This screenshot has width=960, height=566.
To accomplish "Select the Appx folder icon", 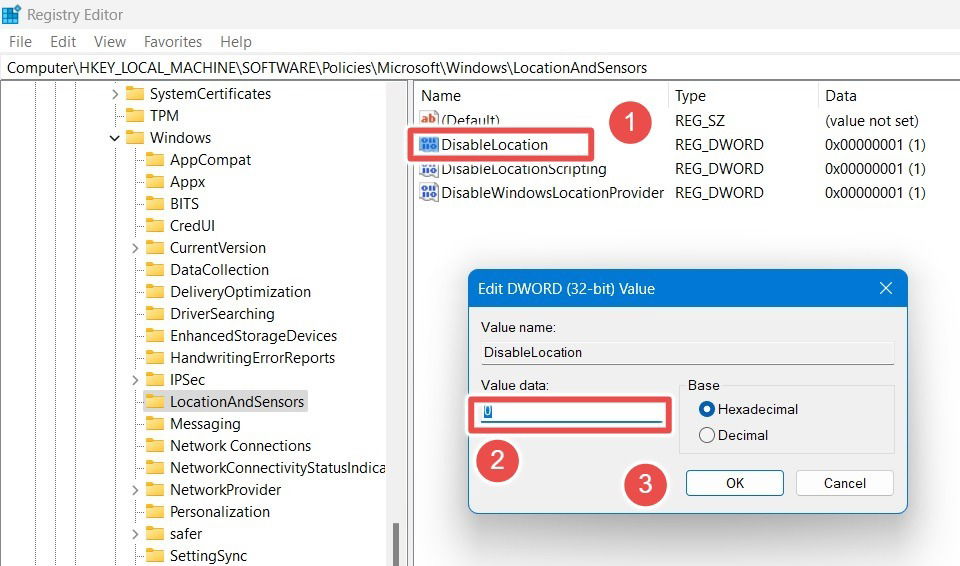I will (x=155, y=182).
